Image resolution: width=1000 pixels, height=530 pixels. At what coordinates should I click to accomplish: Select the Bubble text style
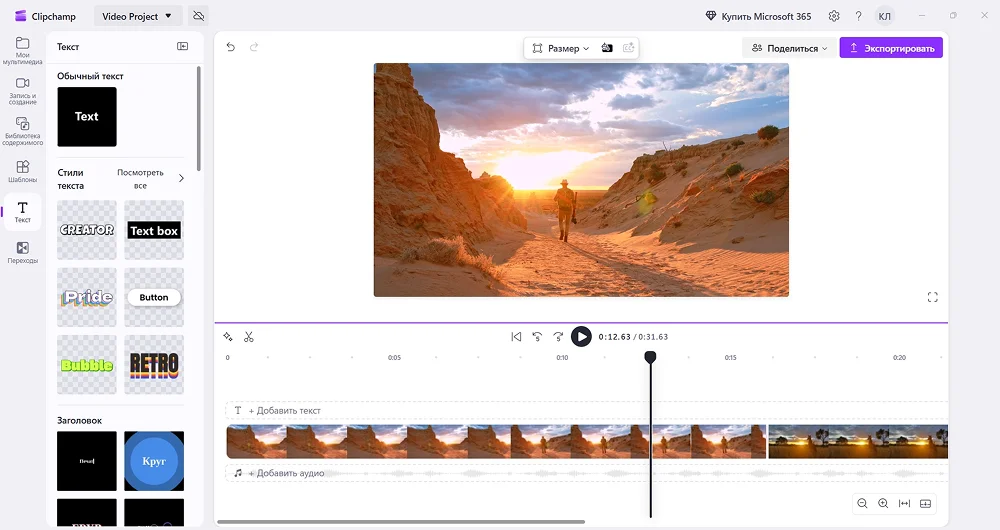click(87, 365)
